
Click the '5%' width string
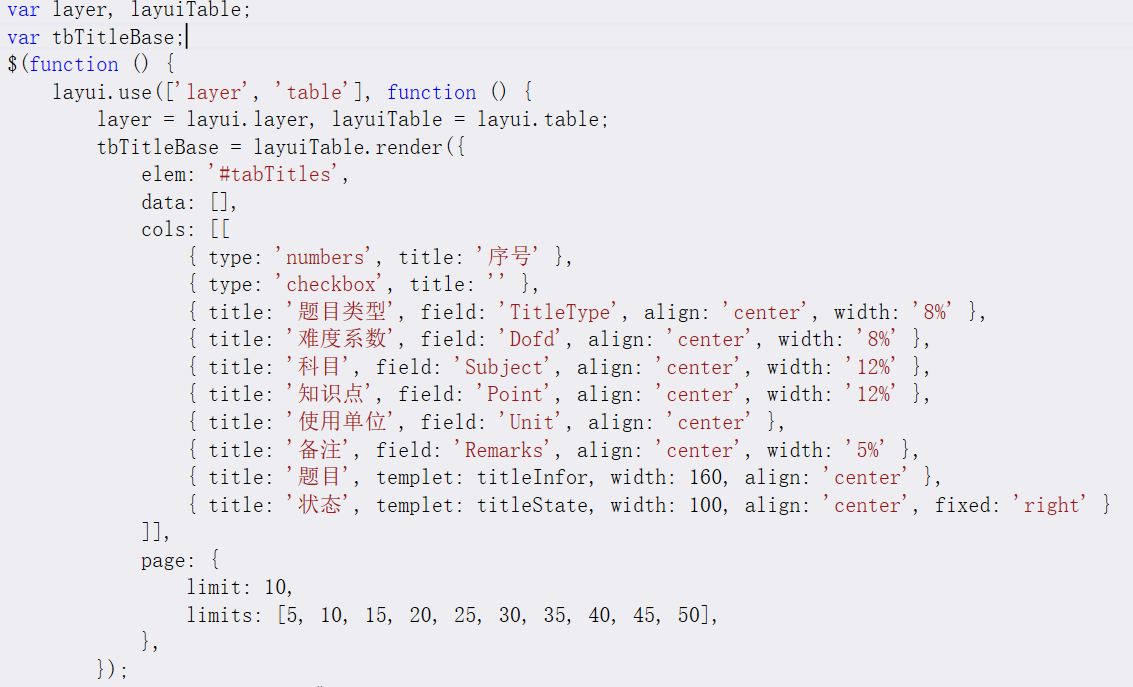pyautogui.click(x=867, y=450)
